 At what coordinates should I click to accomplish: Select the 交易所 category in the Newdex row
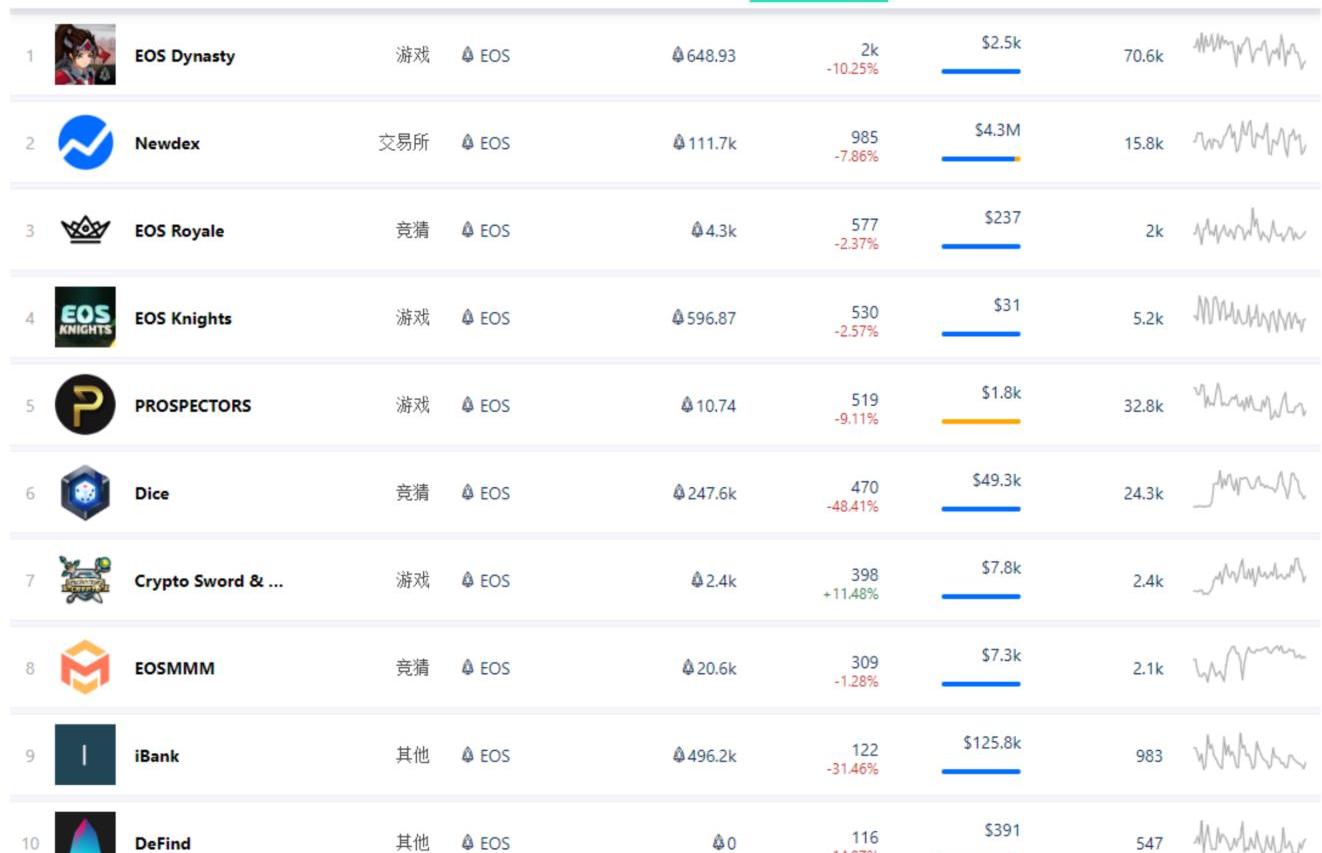pos(404,142)
